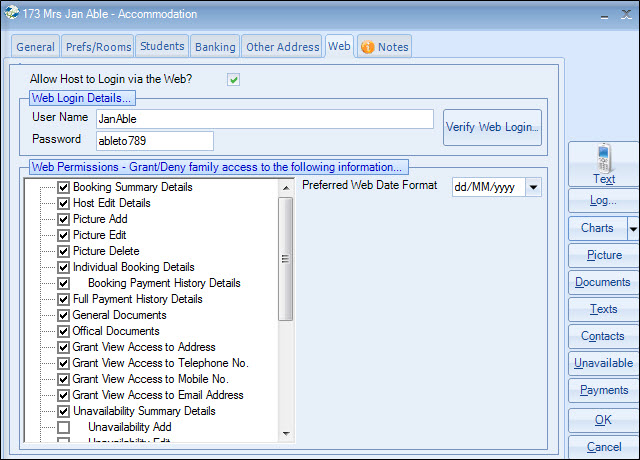The image size is (640, 460).
Task: Click the mobile phone Text icon
Action: (603, 158)
